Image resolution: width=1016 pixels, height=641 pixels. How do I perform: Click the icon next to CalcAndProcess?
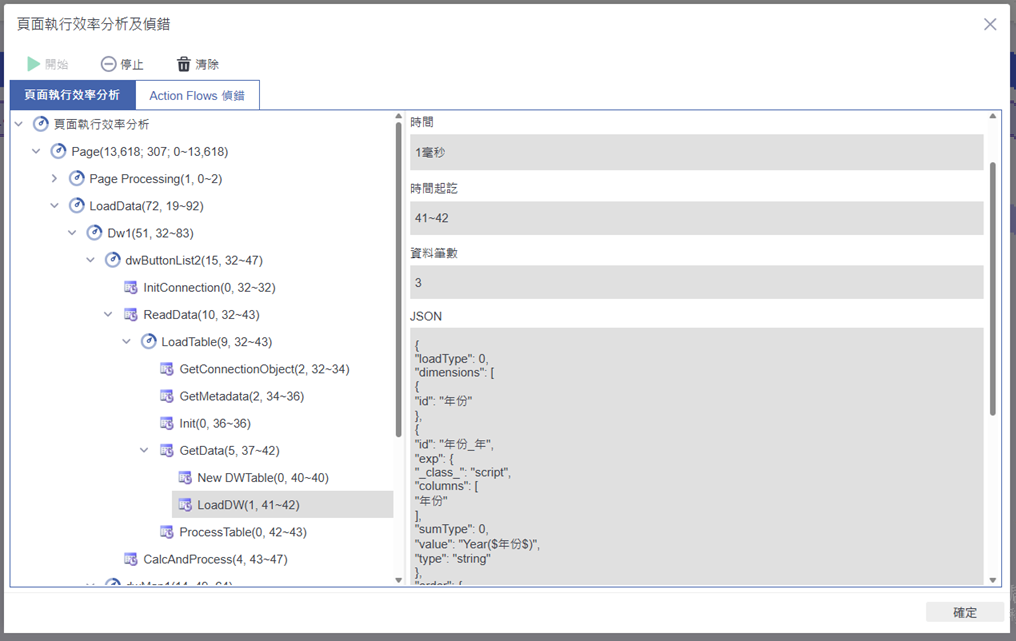click(131, 559)
